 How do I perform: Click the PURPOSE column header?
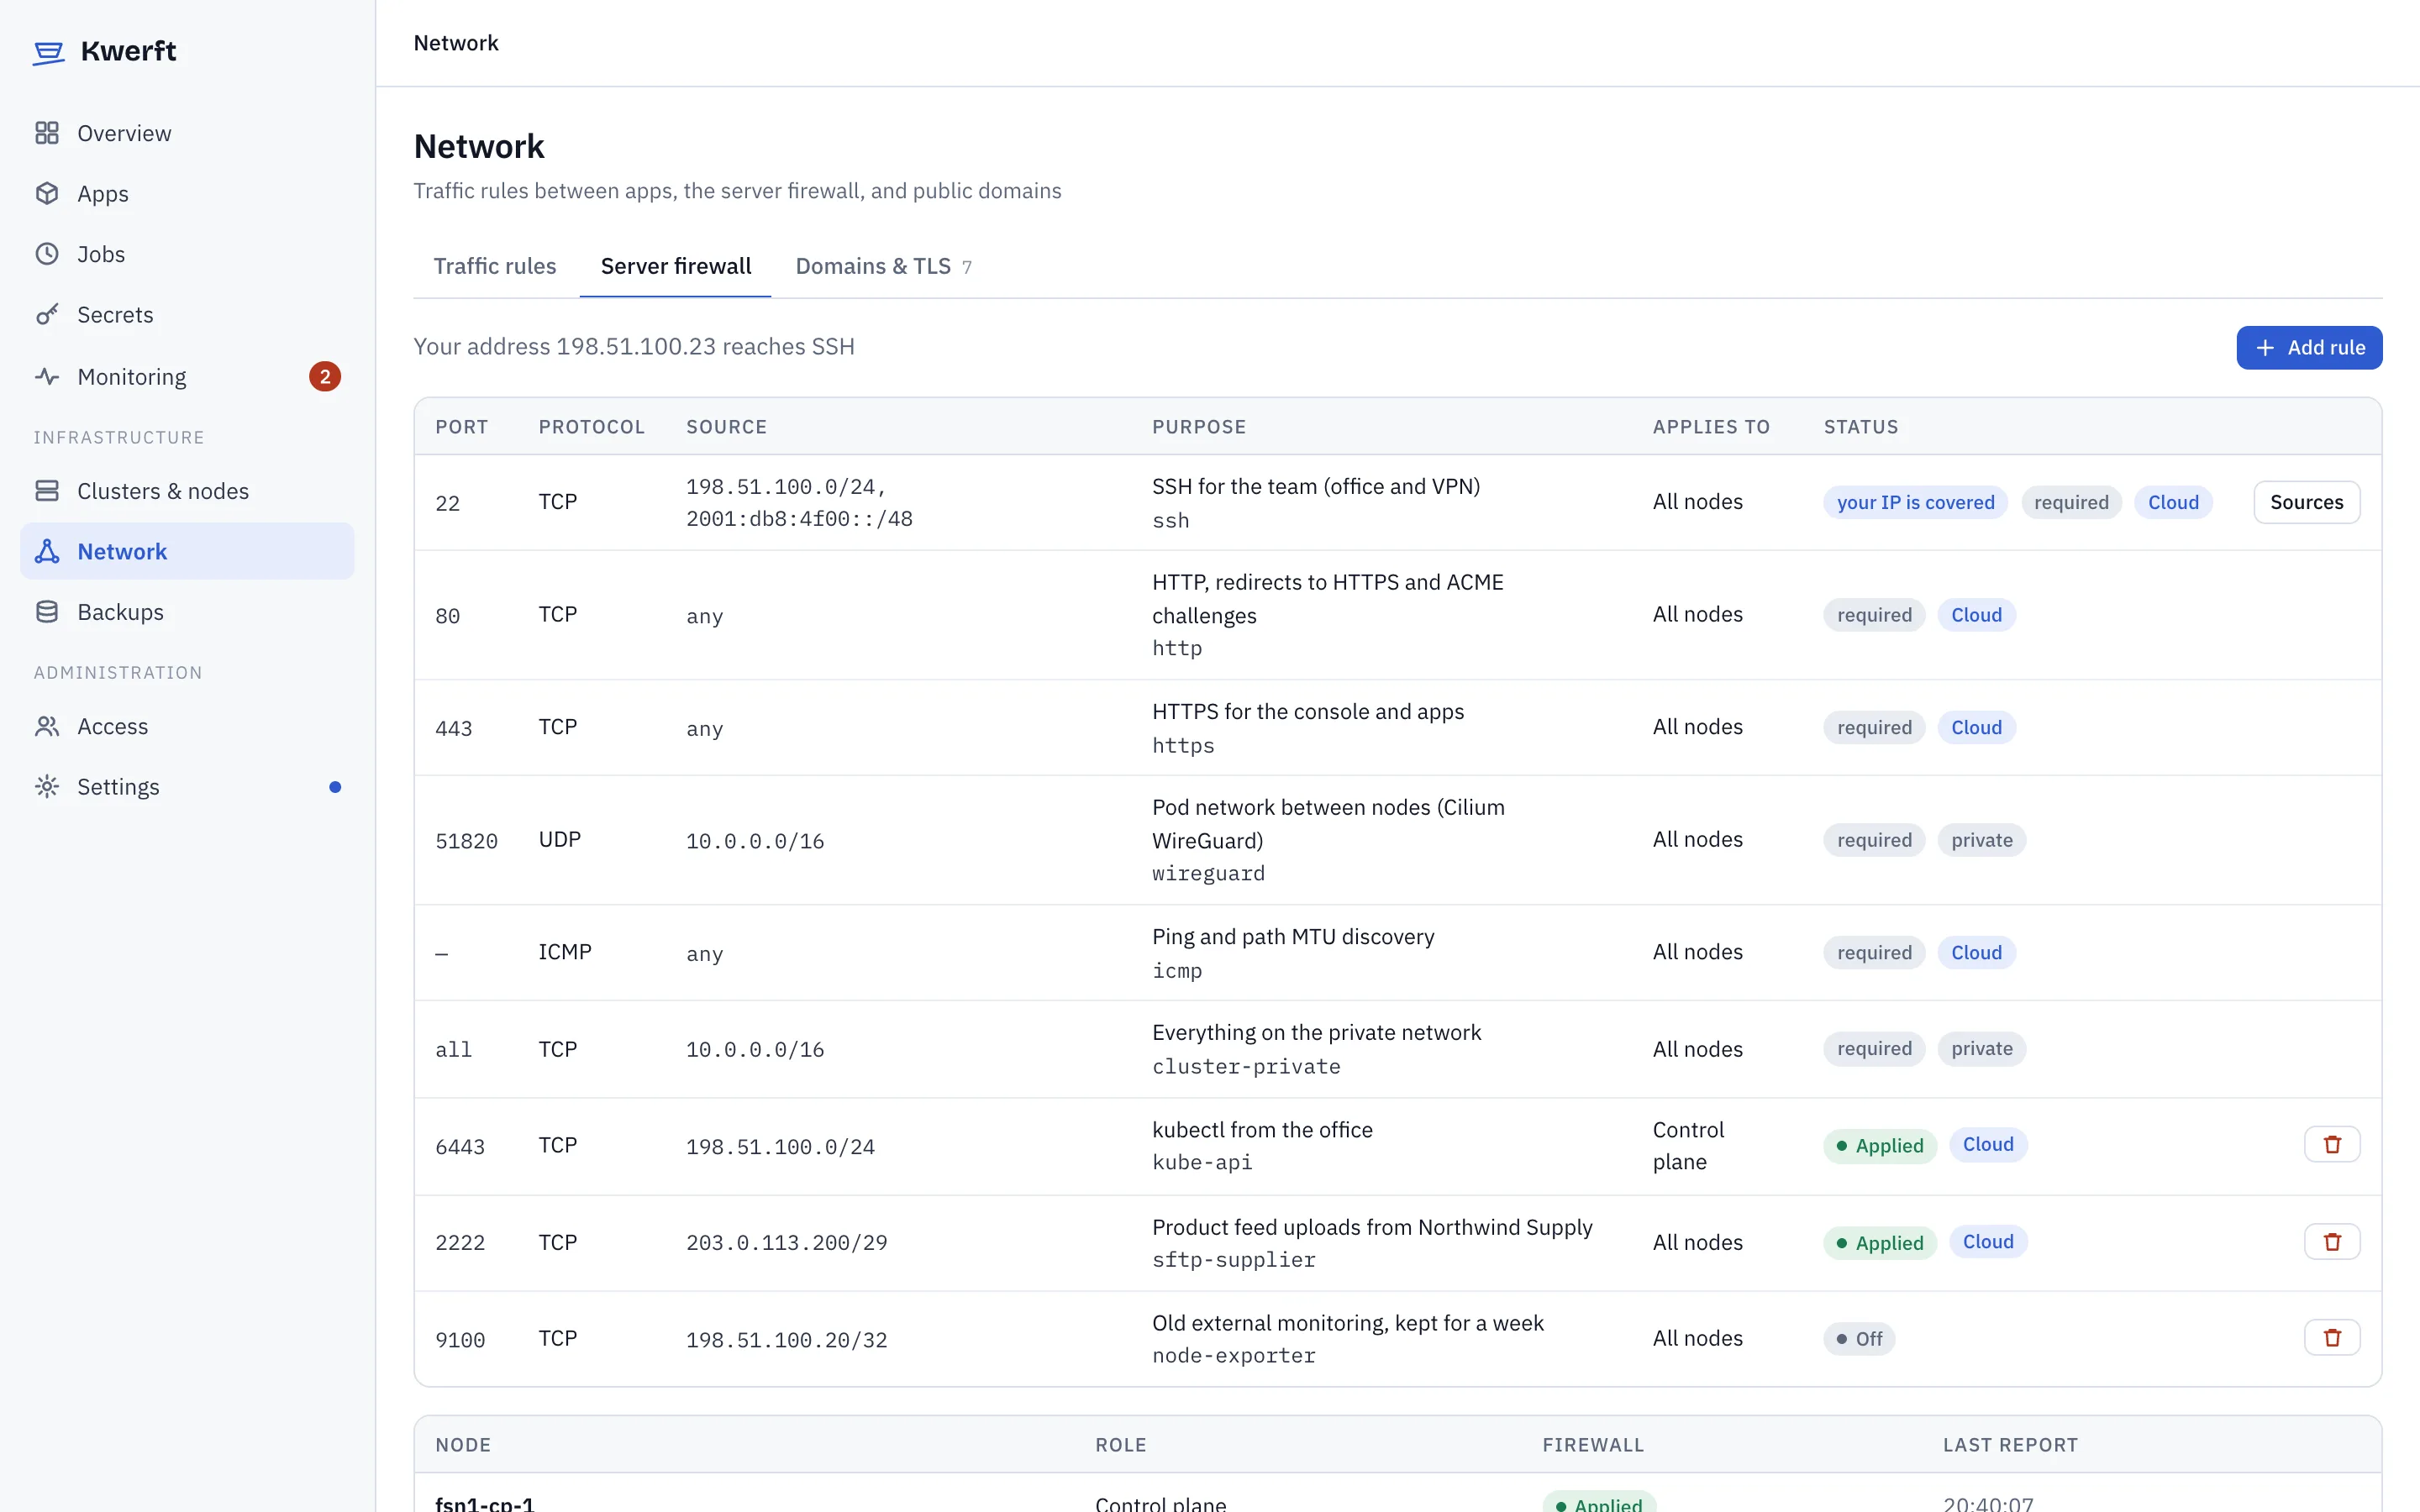point(1199,427)
